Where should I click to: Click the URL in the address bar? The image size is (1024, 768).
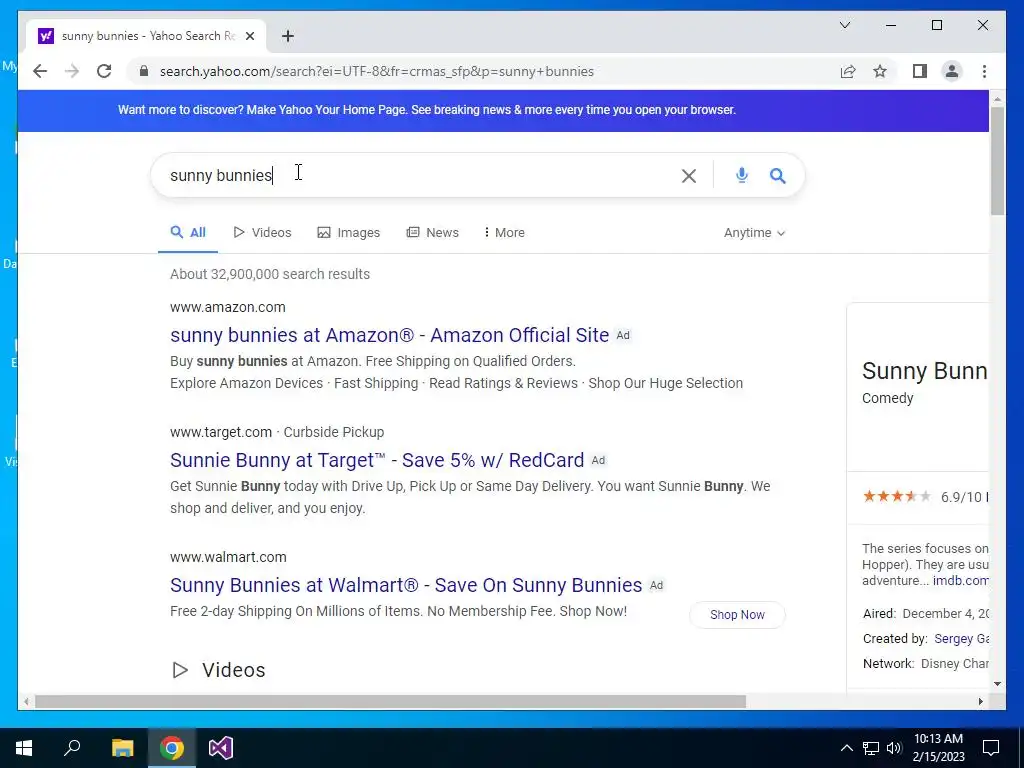coord(377,71)
